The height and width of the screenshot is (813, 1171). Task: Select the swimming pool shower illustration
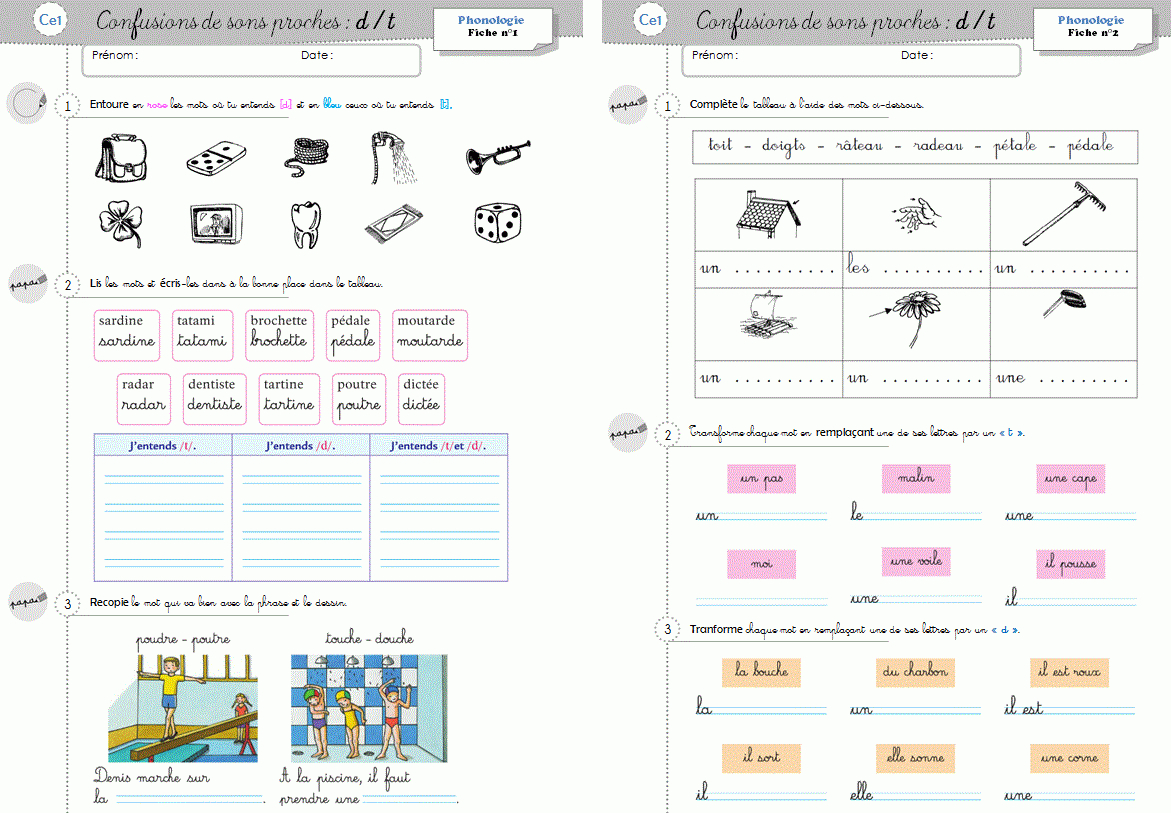coord(369,708)
